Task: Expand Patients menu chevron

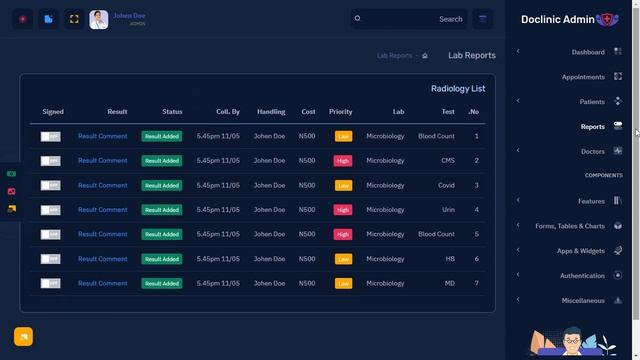Action: click(518, 101)
